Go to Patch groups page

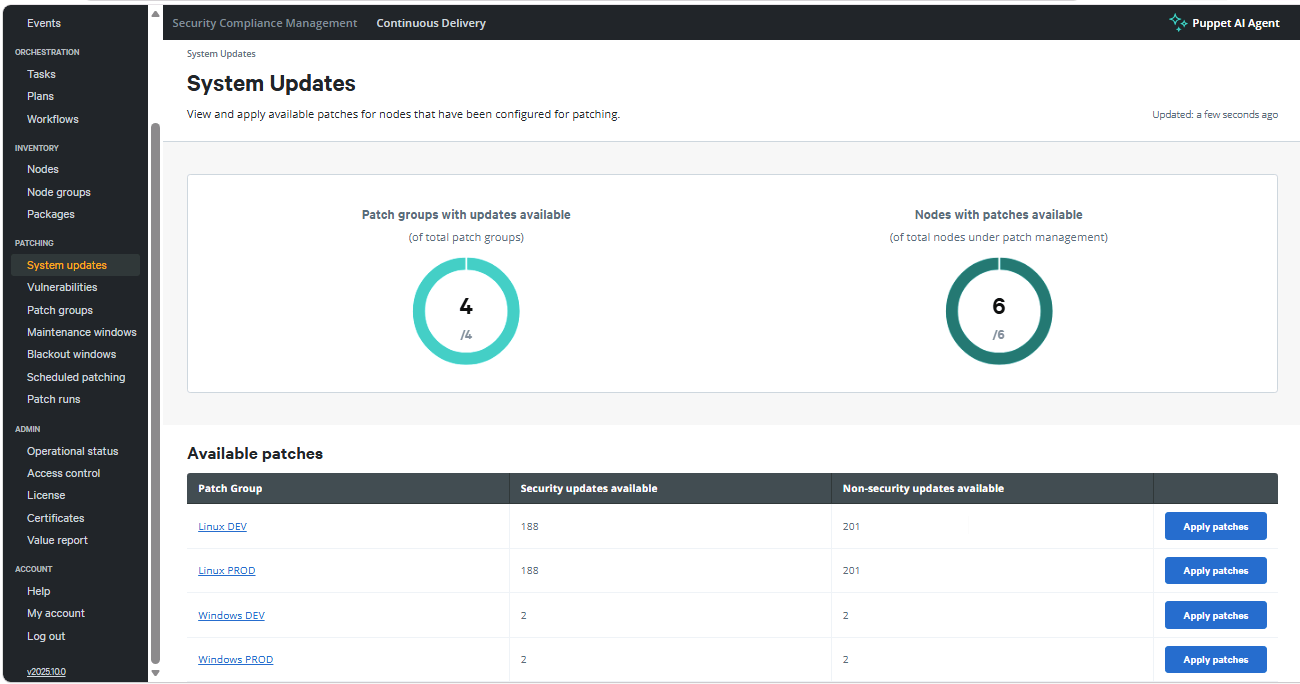click(x=60, y=310)
